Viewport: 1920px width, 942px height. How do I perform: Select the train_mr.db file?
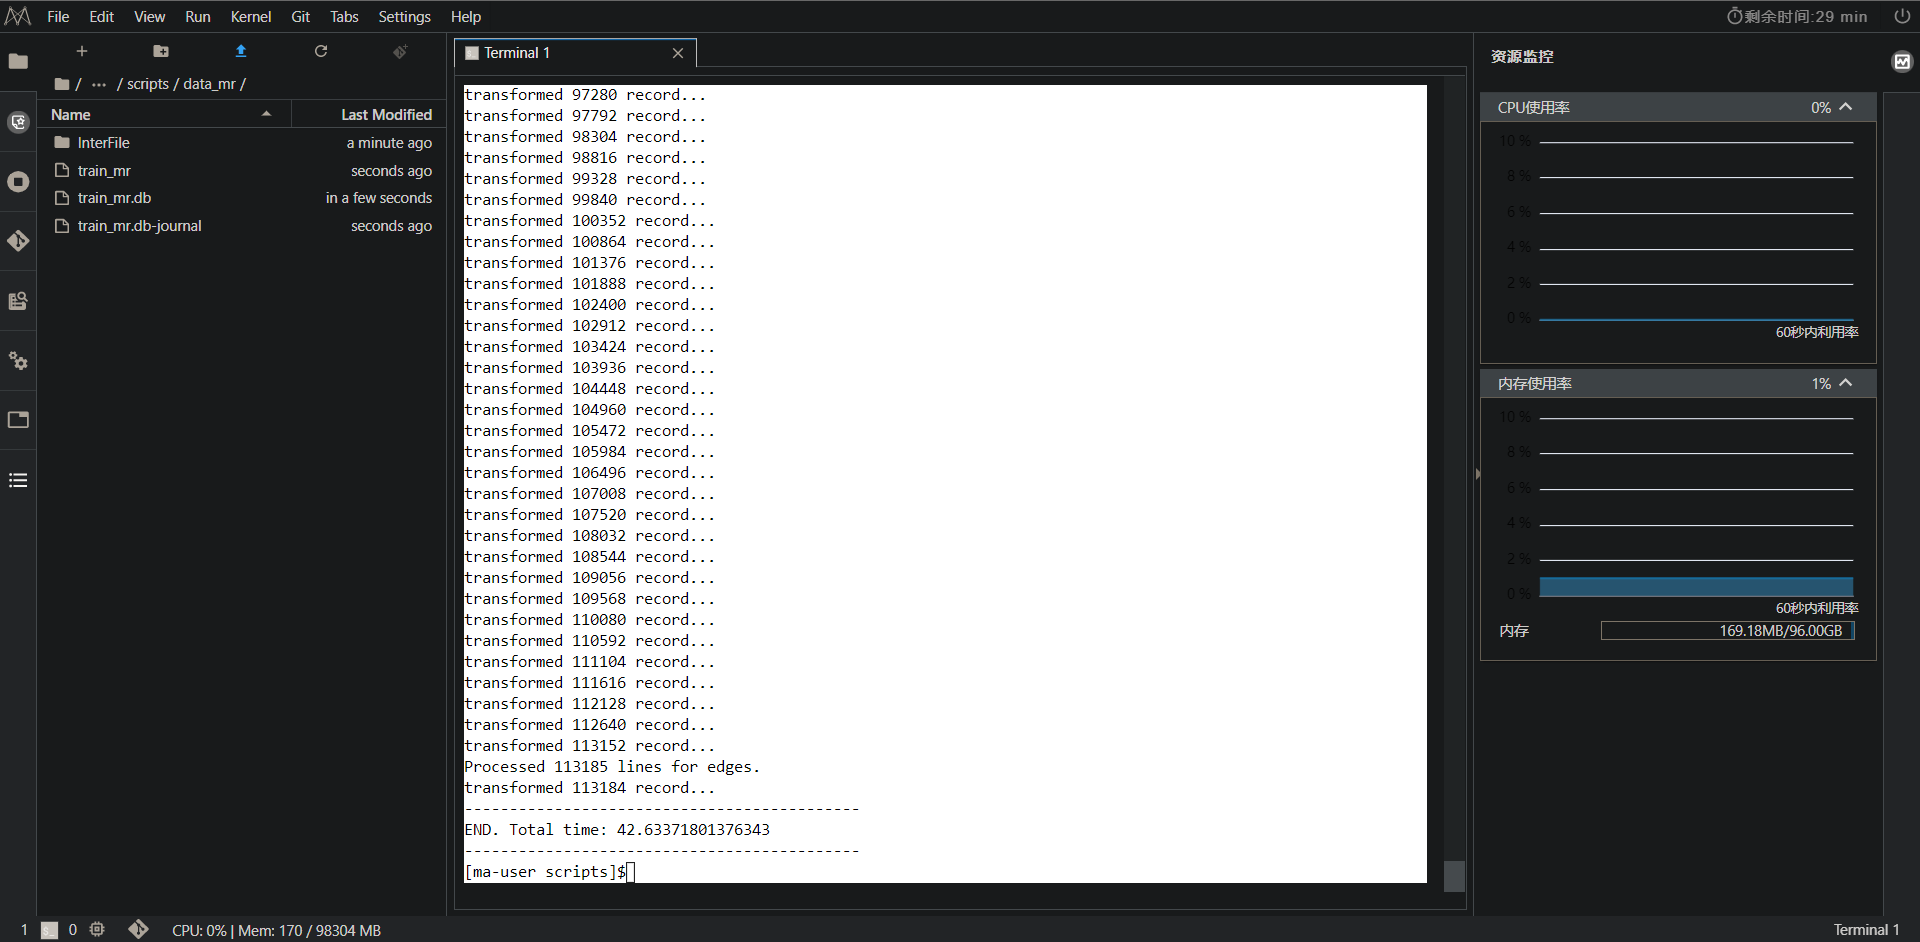241,198
